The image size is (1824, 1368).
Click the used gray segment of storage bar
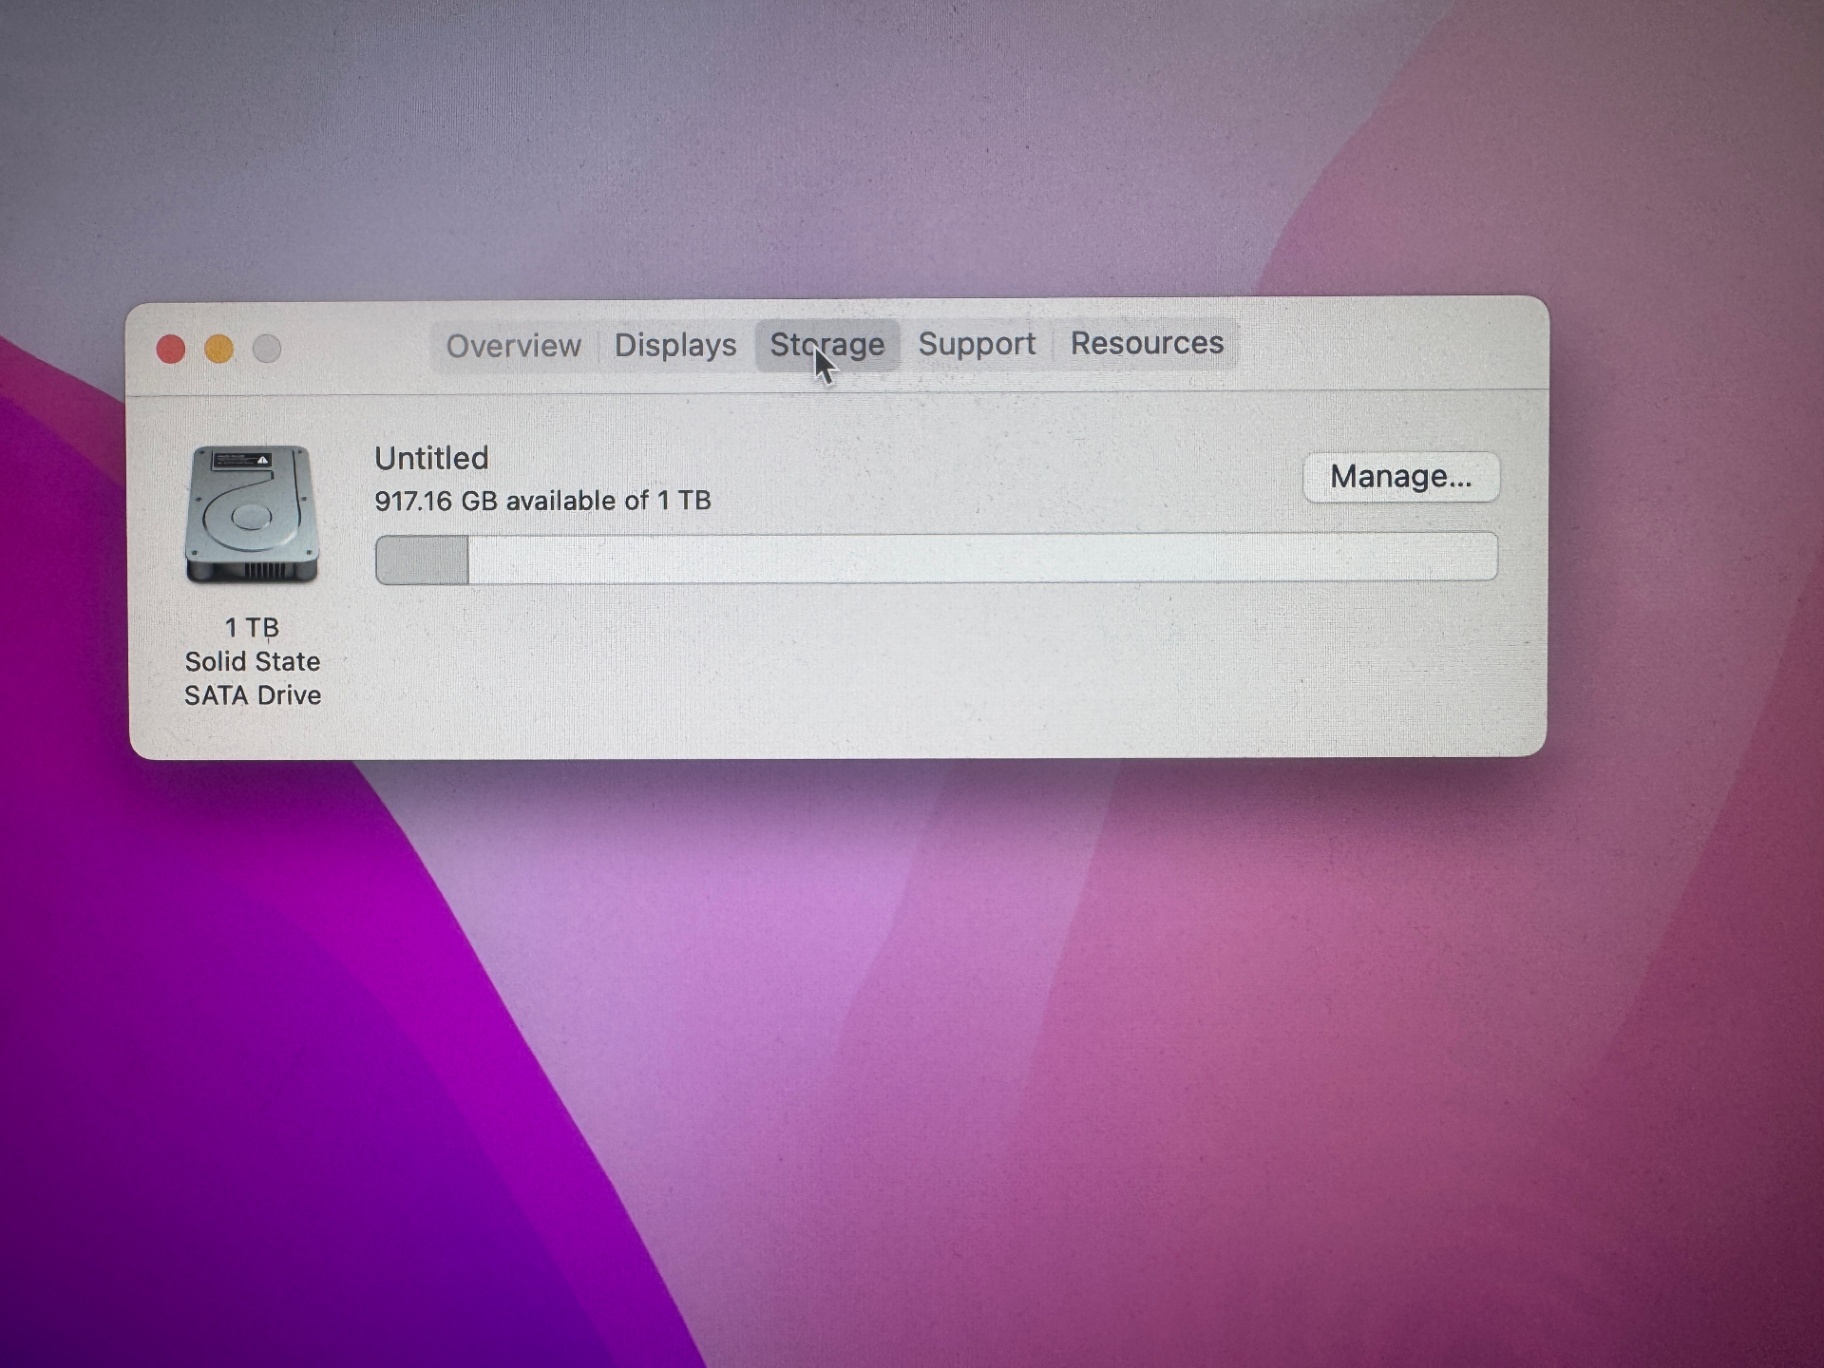pyautogui.click(x=422, y=560)
